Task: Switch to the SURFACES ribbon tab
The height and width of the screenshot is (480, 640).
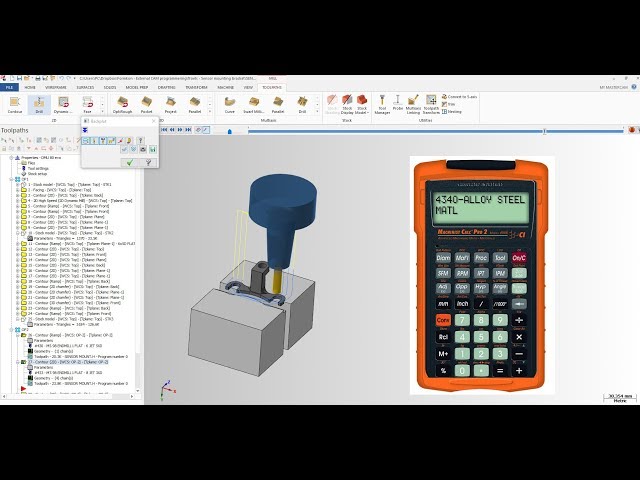Action: [85, 87]
